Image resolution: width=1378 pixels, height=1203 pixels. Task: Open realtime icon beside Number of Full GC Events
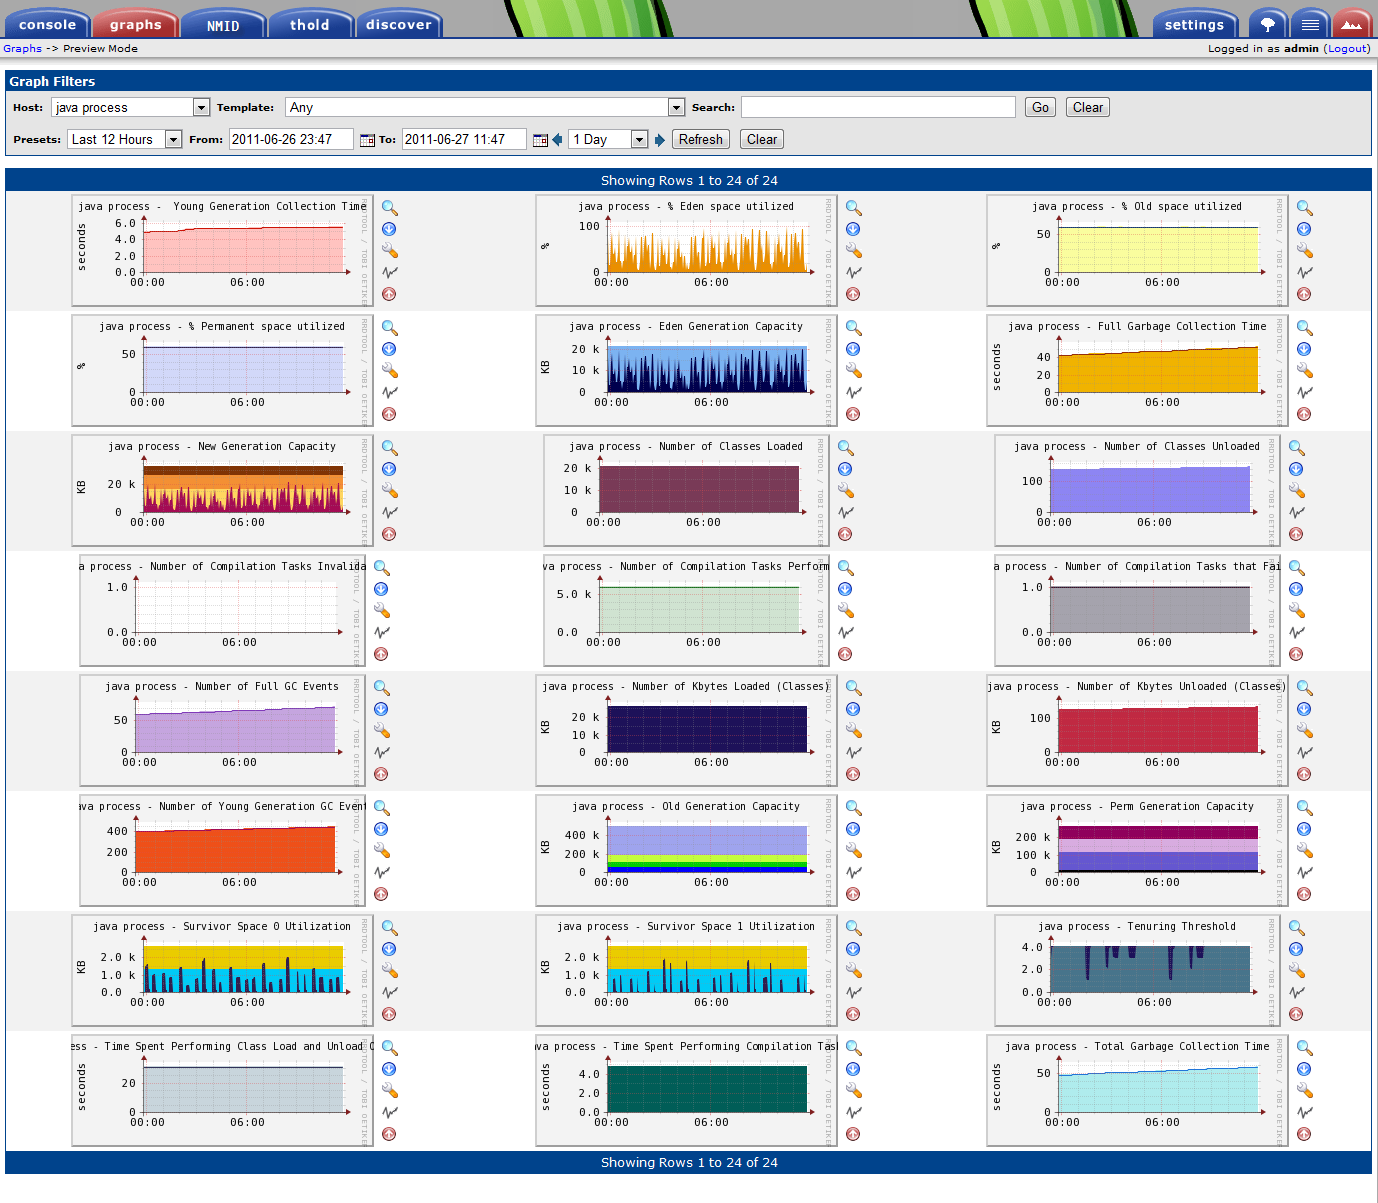click(382, 752)
